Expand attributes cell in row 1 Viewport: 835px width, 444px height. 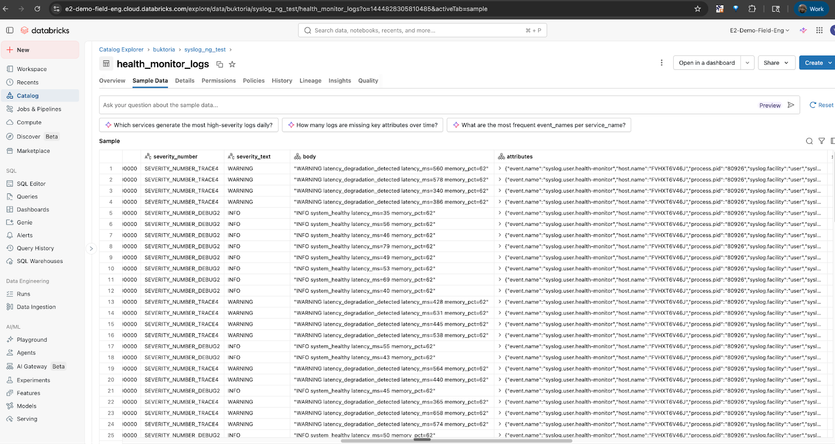(x=499, y=168)
